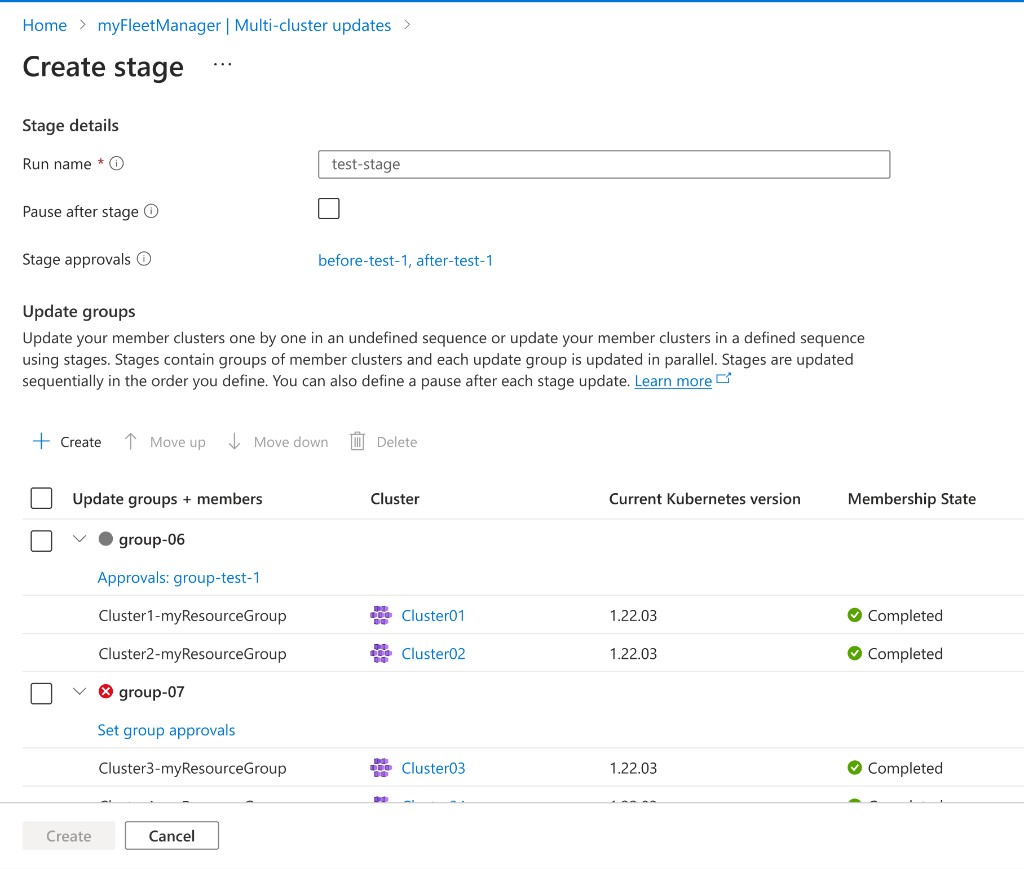
Task: Open before-test-1, after-test-1 stage approvals link
Action: 405,261
